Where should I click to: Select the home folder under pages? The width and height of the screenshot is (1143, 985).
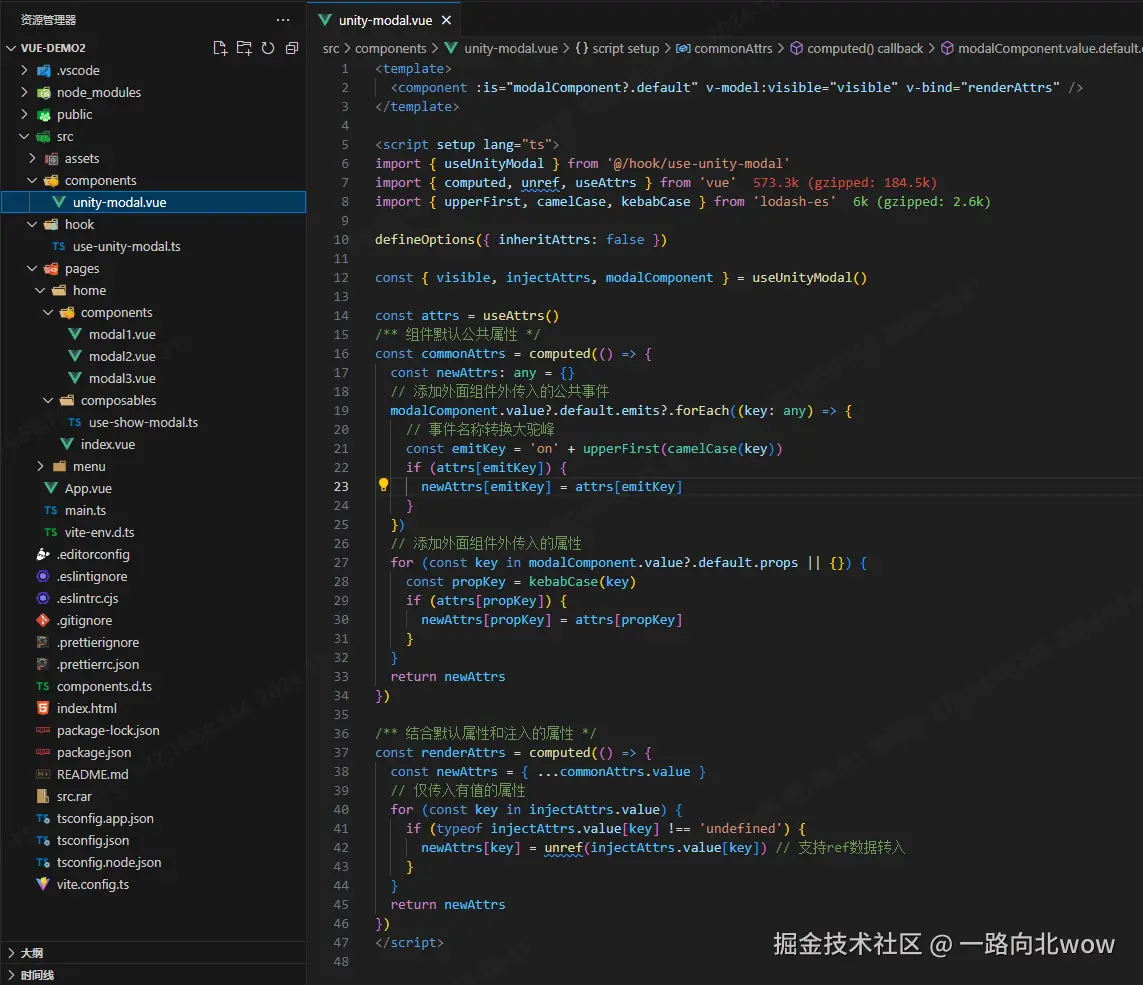click(153, 290)
